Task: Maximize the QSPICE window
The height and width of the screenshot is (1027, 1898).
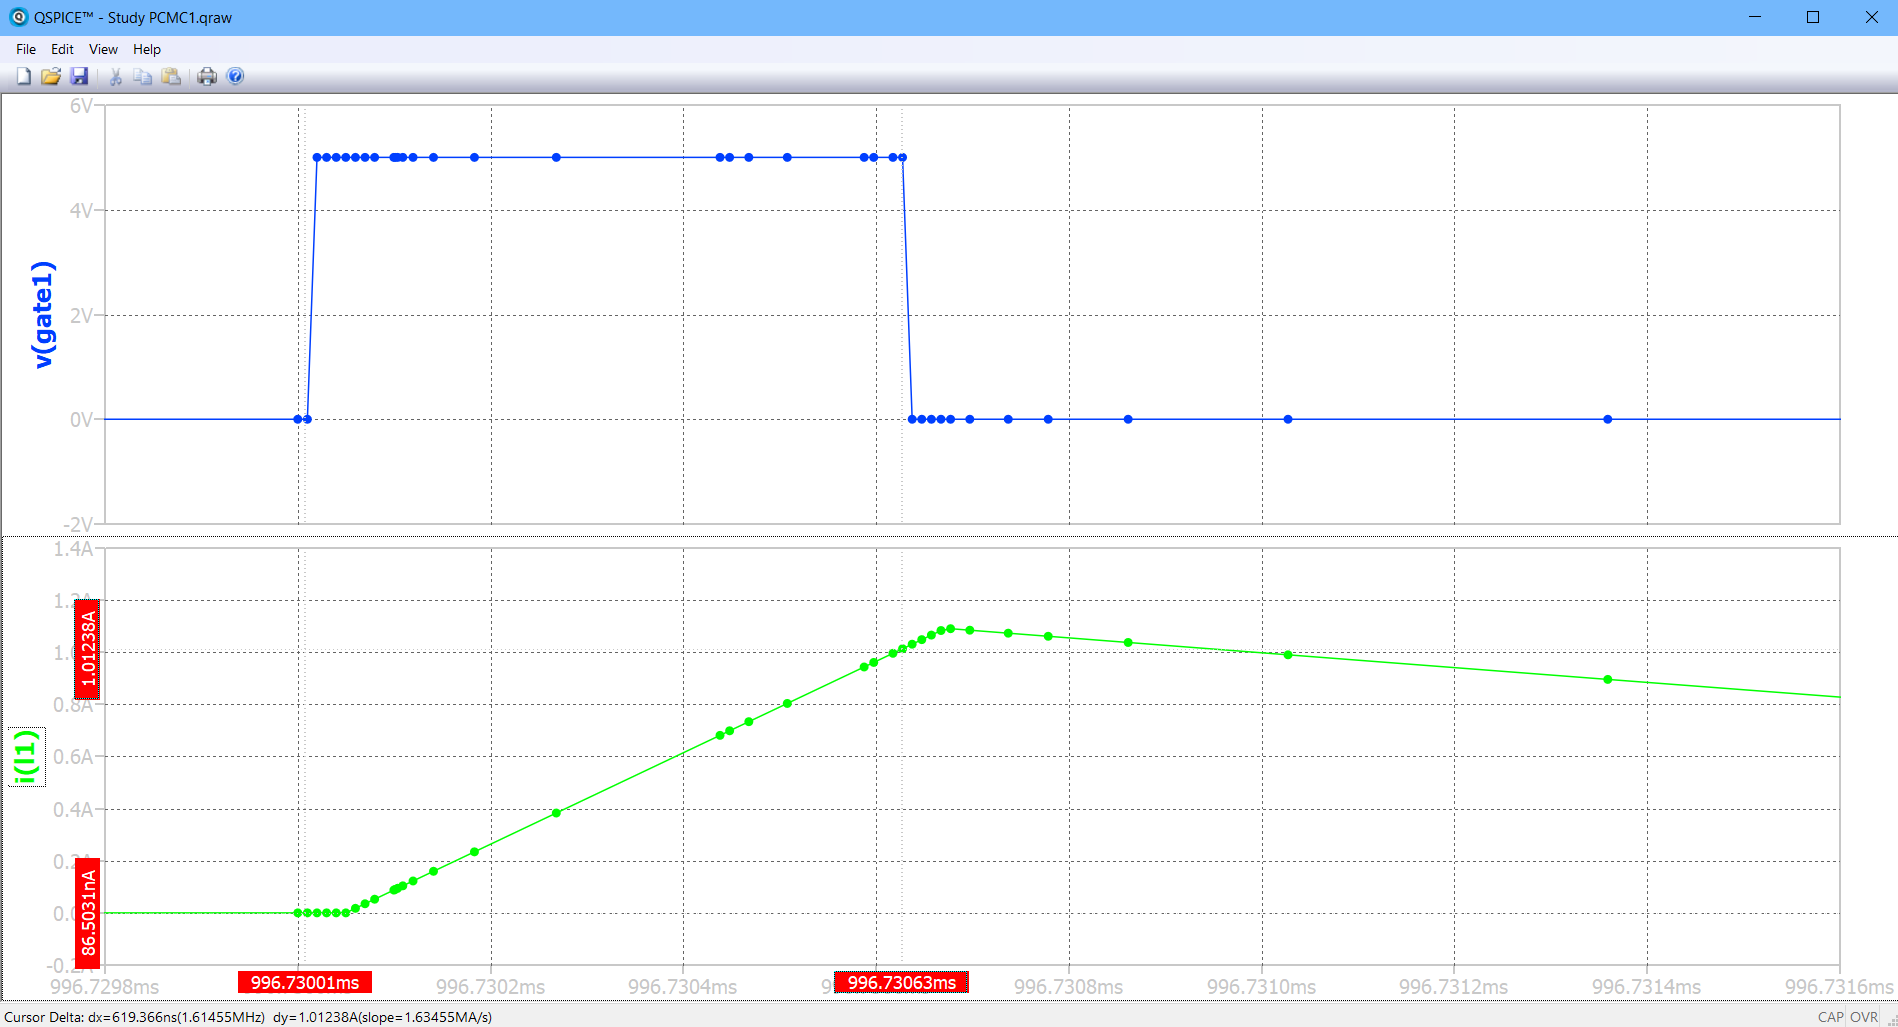Action: pyautogui.click(x=1812, y=17)
